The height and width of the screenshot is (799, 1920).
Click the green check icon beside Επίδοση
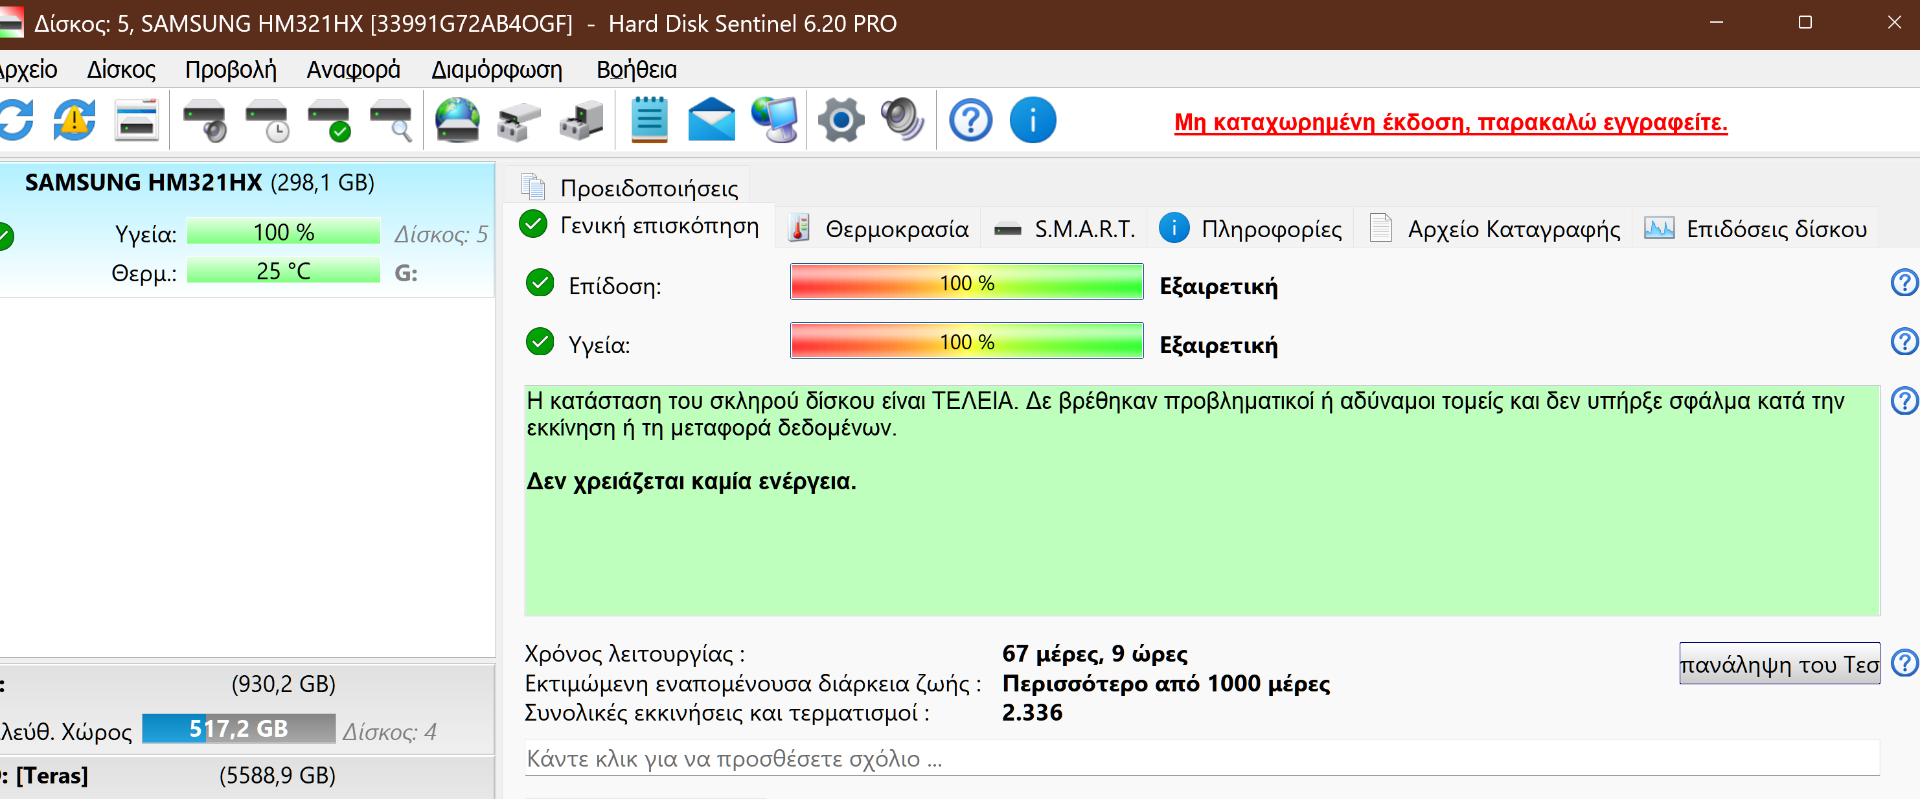pos(540,283)
